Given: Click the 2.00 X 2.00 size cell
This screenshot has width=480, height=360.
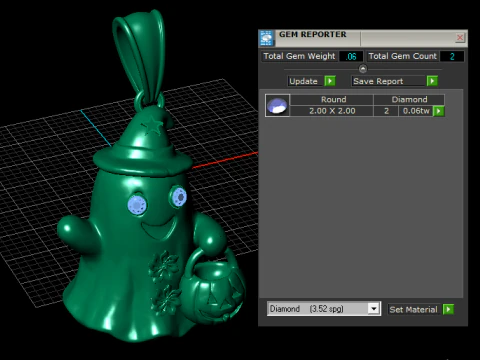Looking at the screenshot, I should click(x=332, y=111).
